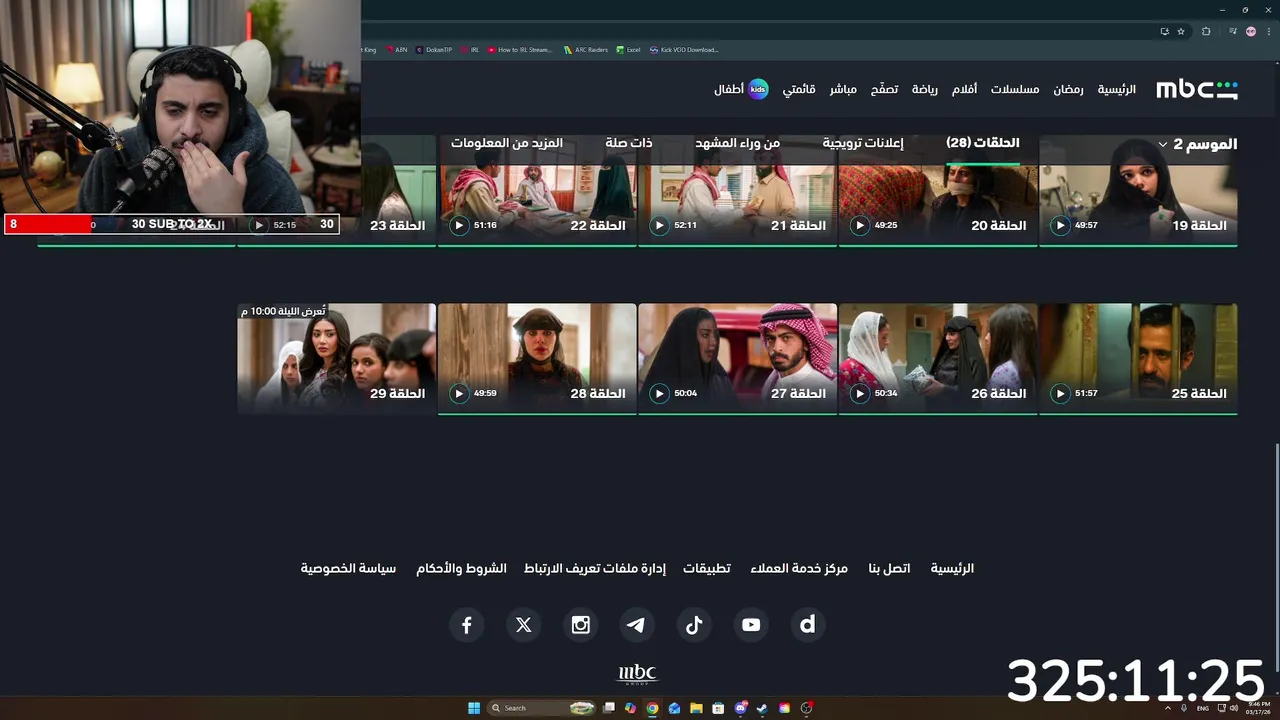The height and width of the screenshot is (720, 1280).
Task: Switch to من وراء المشهد tab
Action: [738, 143]
